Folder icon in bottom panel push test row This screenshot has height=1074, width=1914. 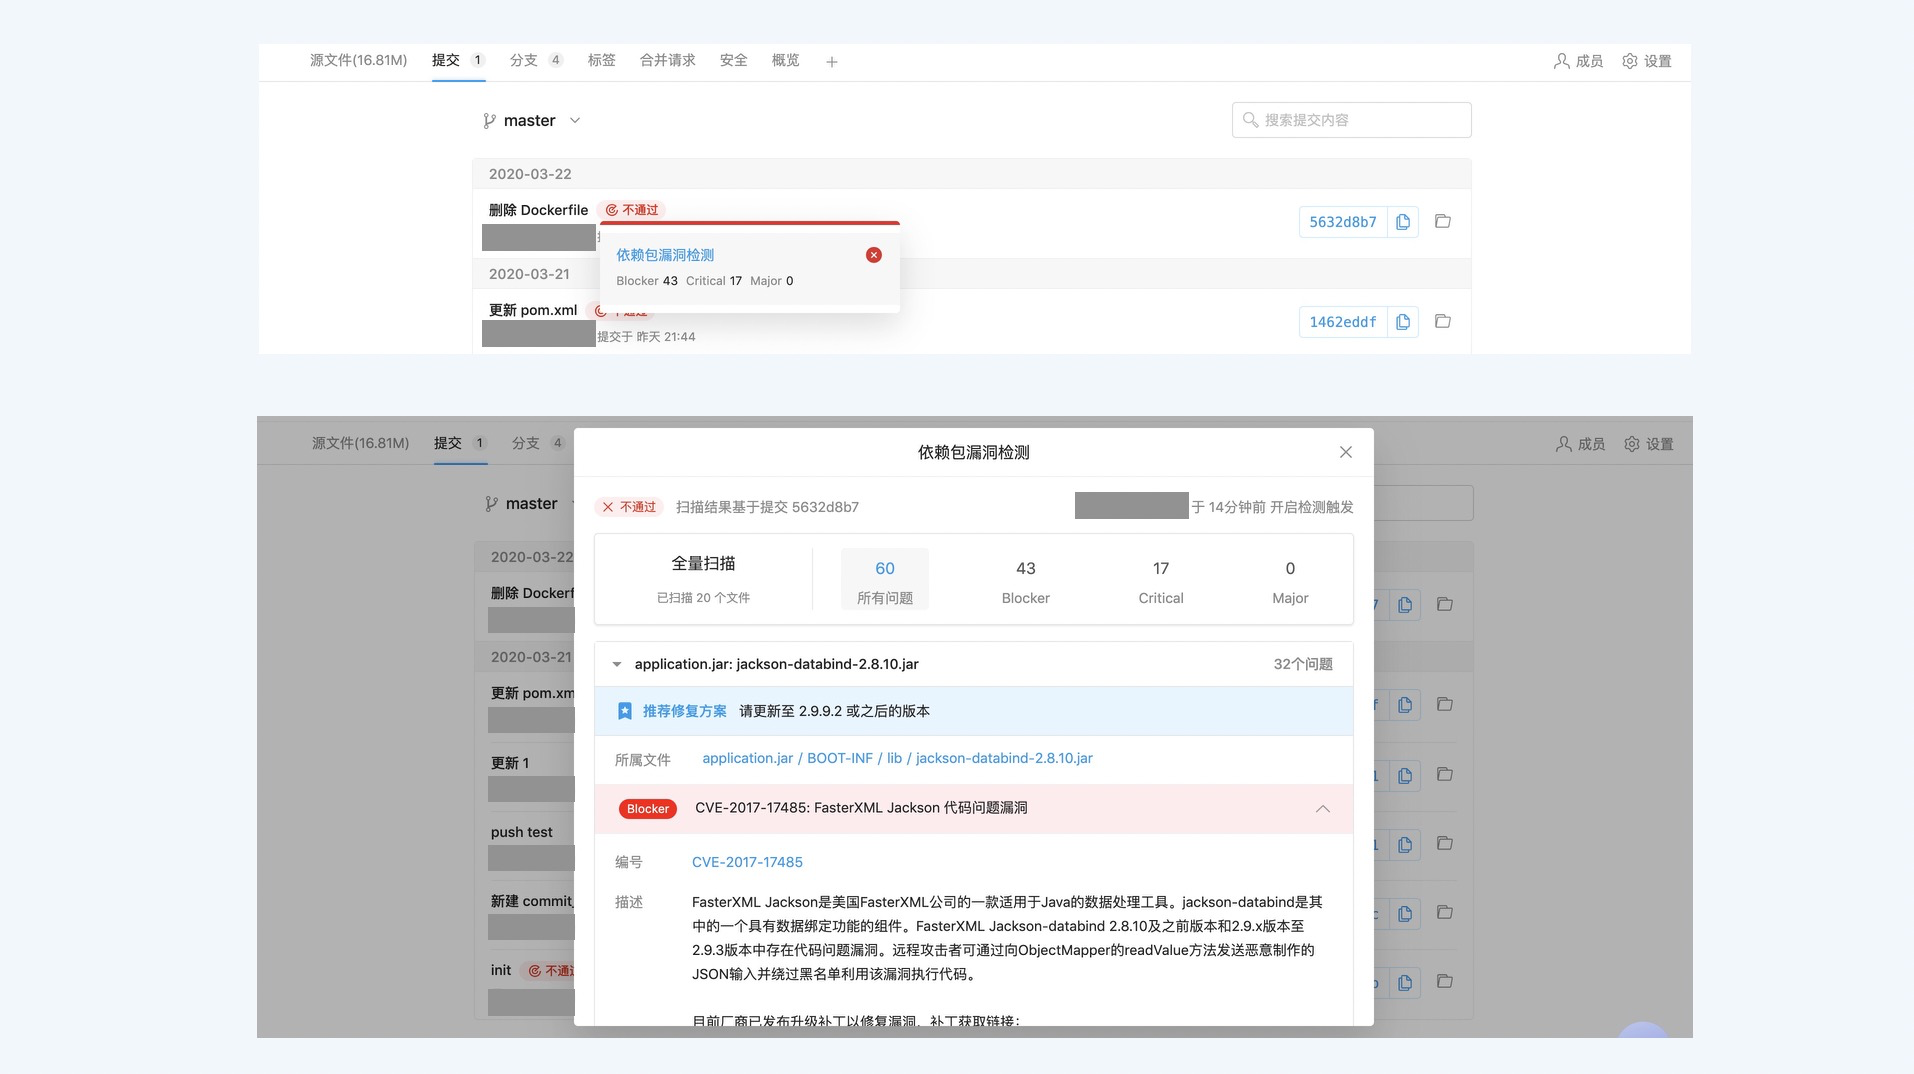click(1445, 843)
